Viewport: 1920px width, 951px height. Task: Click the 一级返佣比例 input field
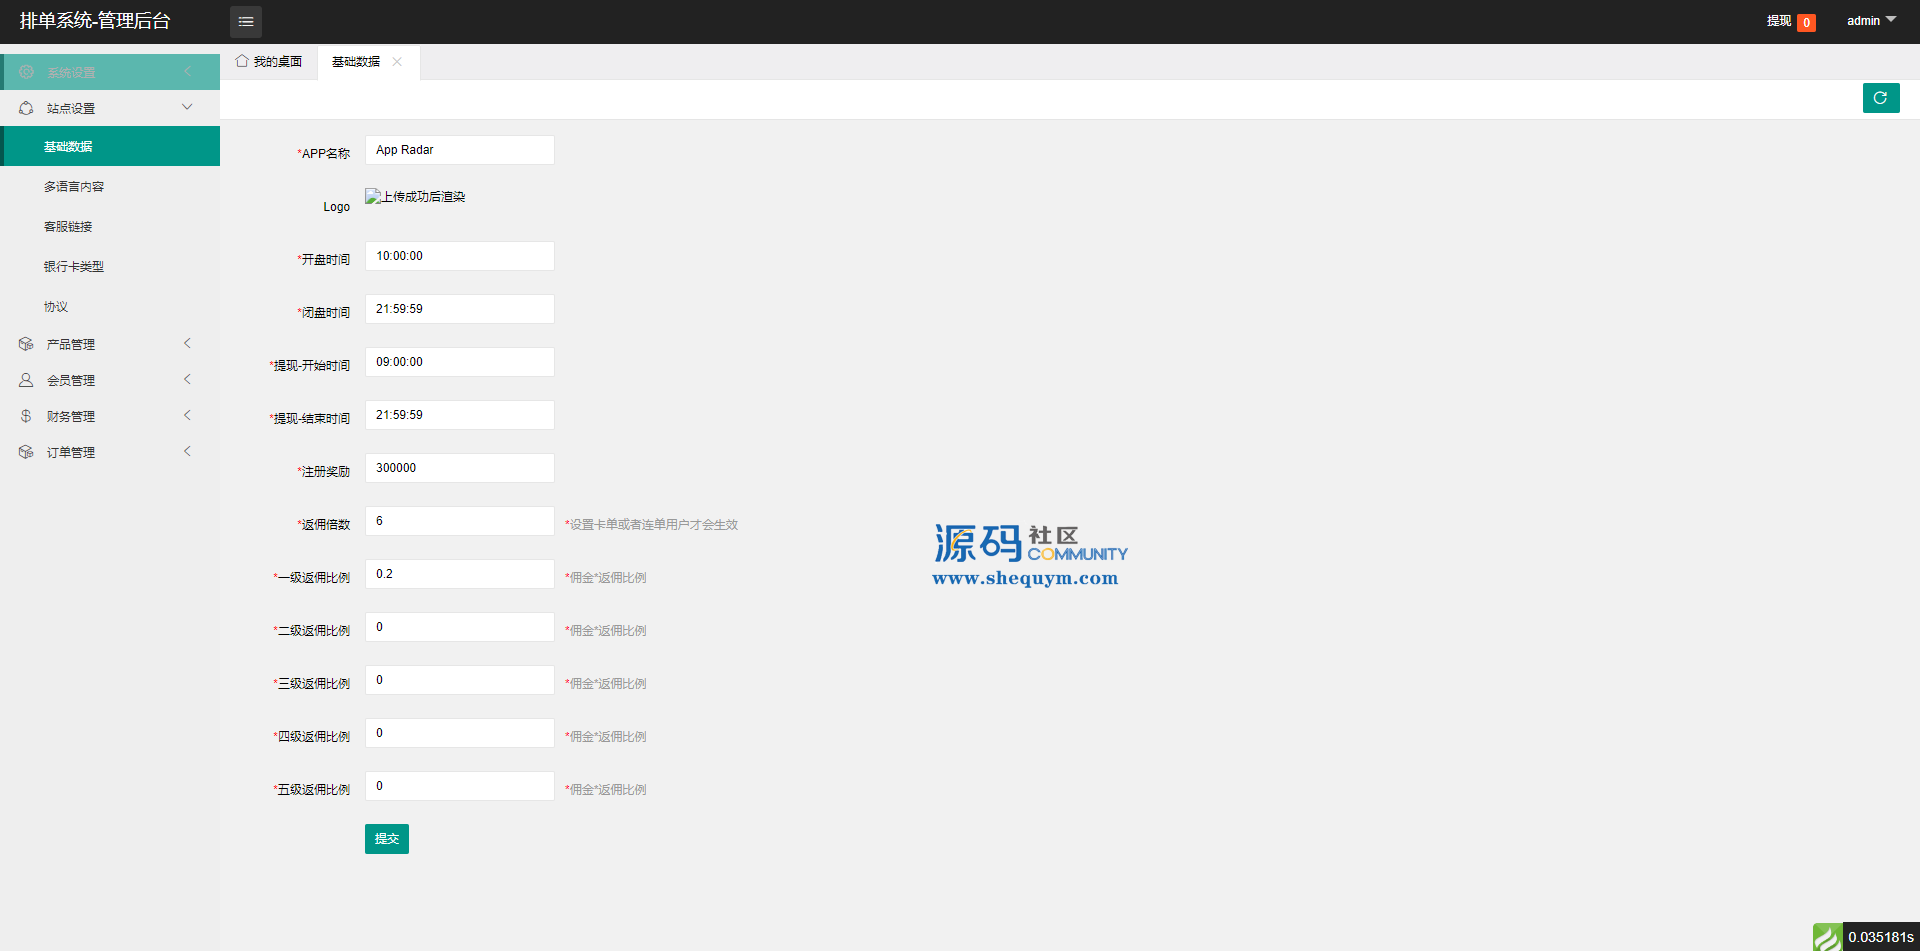tap(460, 574)
